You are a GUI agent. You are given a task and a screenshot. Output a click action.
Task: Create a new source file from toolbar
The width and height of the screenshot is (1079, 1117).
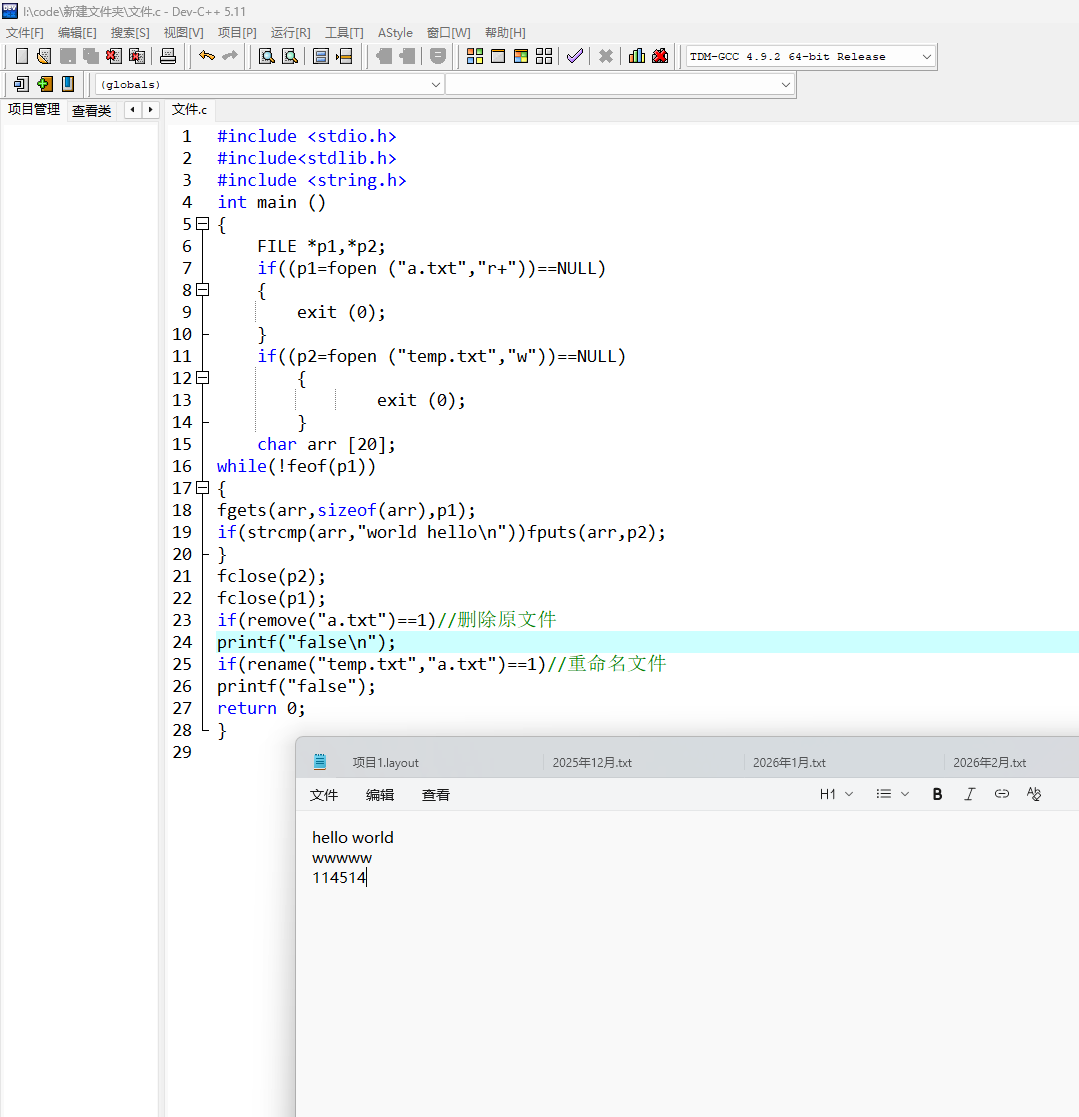[x=22, y=56]
